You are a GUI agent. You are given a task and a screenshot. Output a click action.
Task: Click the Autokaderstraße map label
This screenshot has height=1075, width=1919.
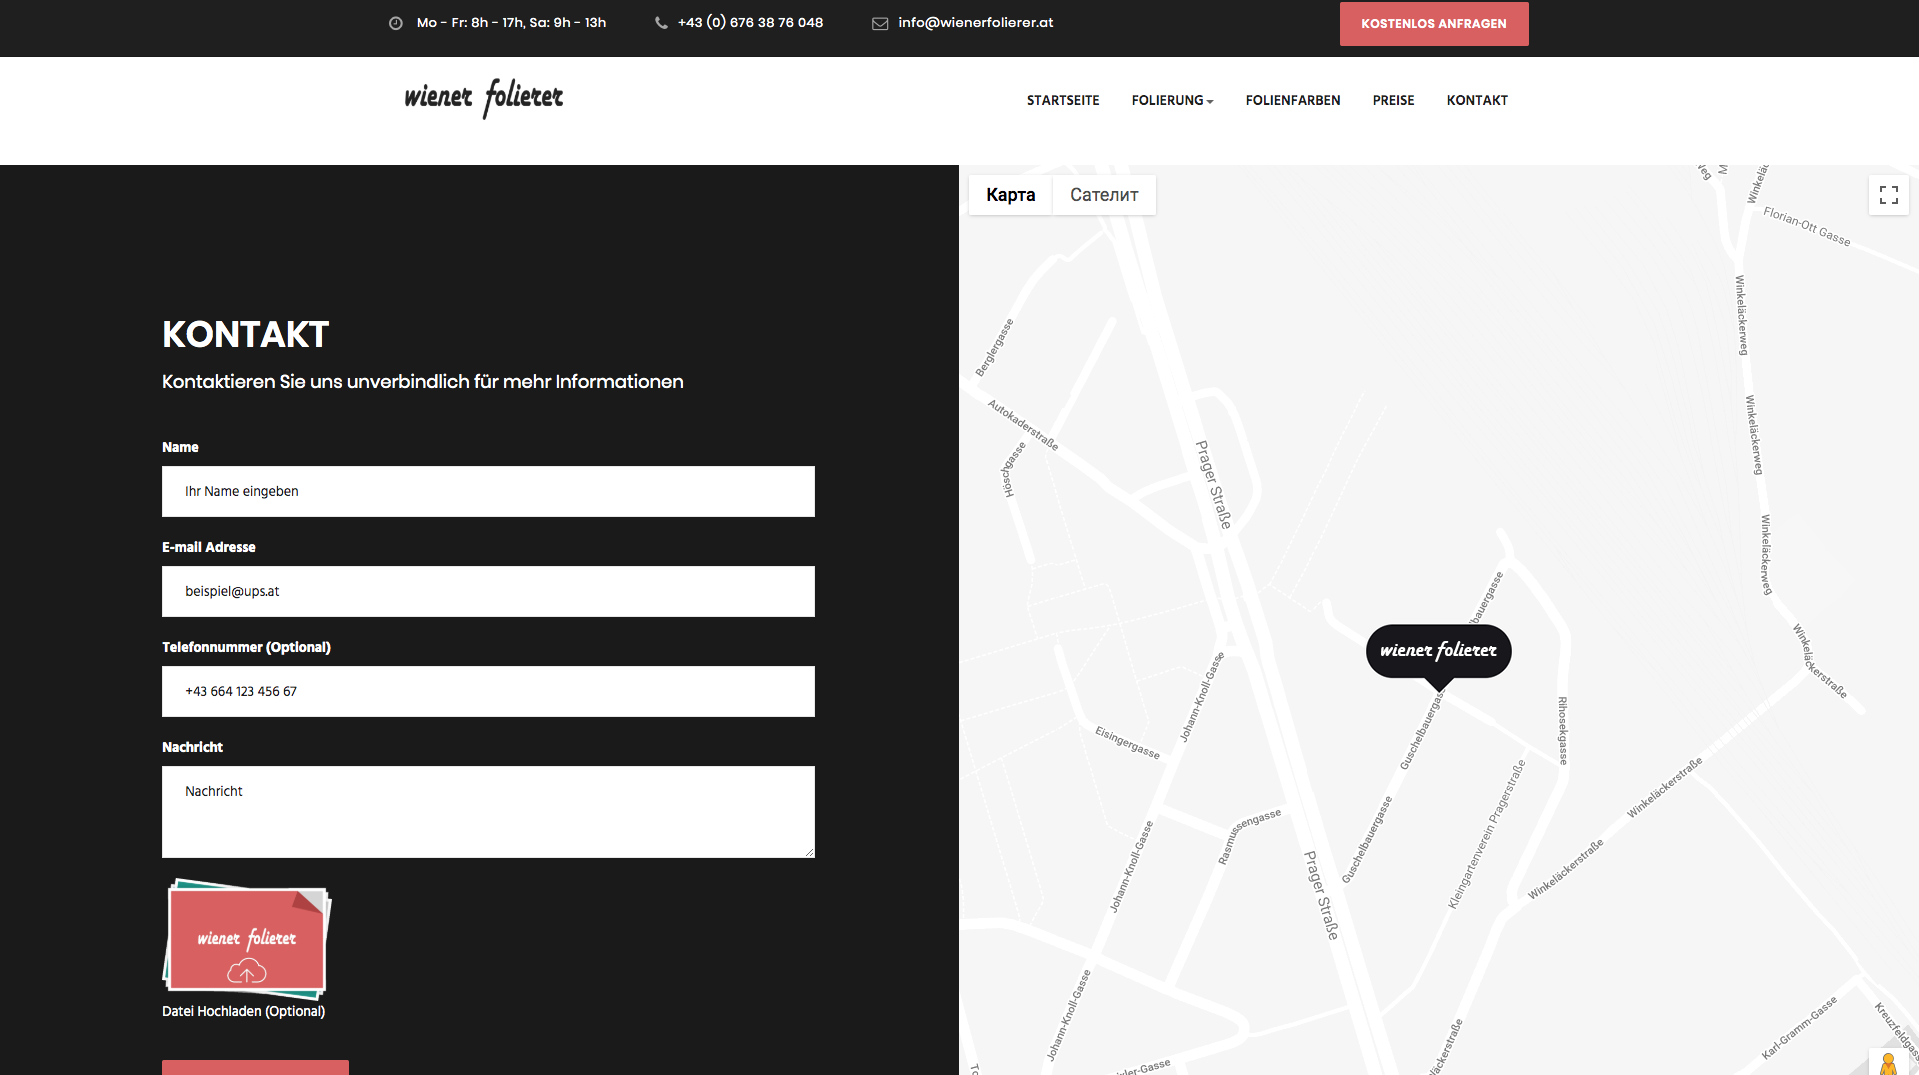[x=1023, y=425]
